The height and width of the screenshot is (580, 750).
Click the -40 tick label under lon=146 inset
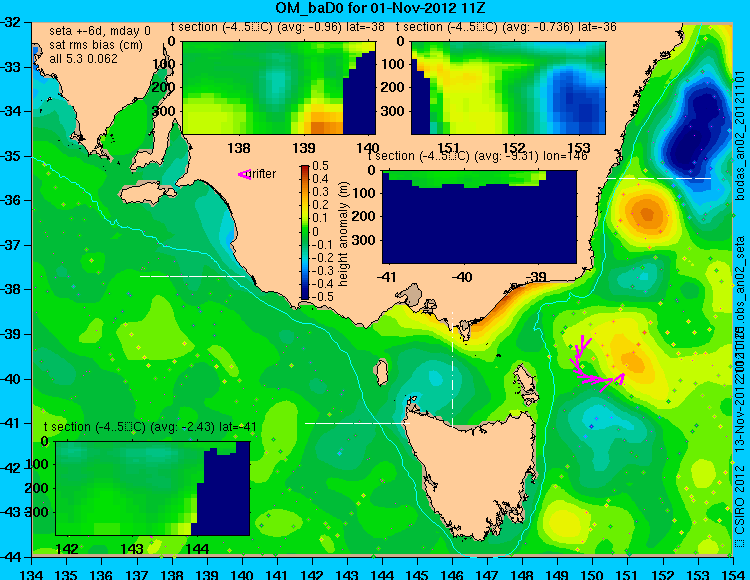click(461, 277)
